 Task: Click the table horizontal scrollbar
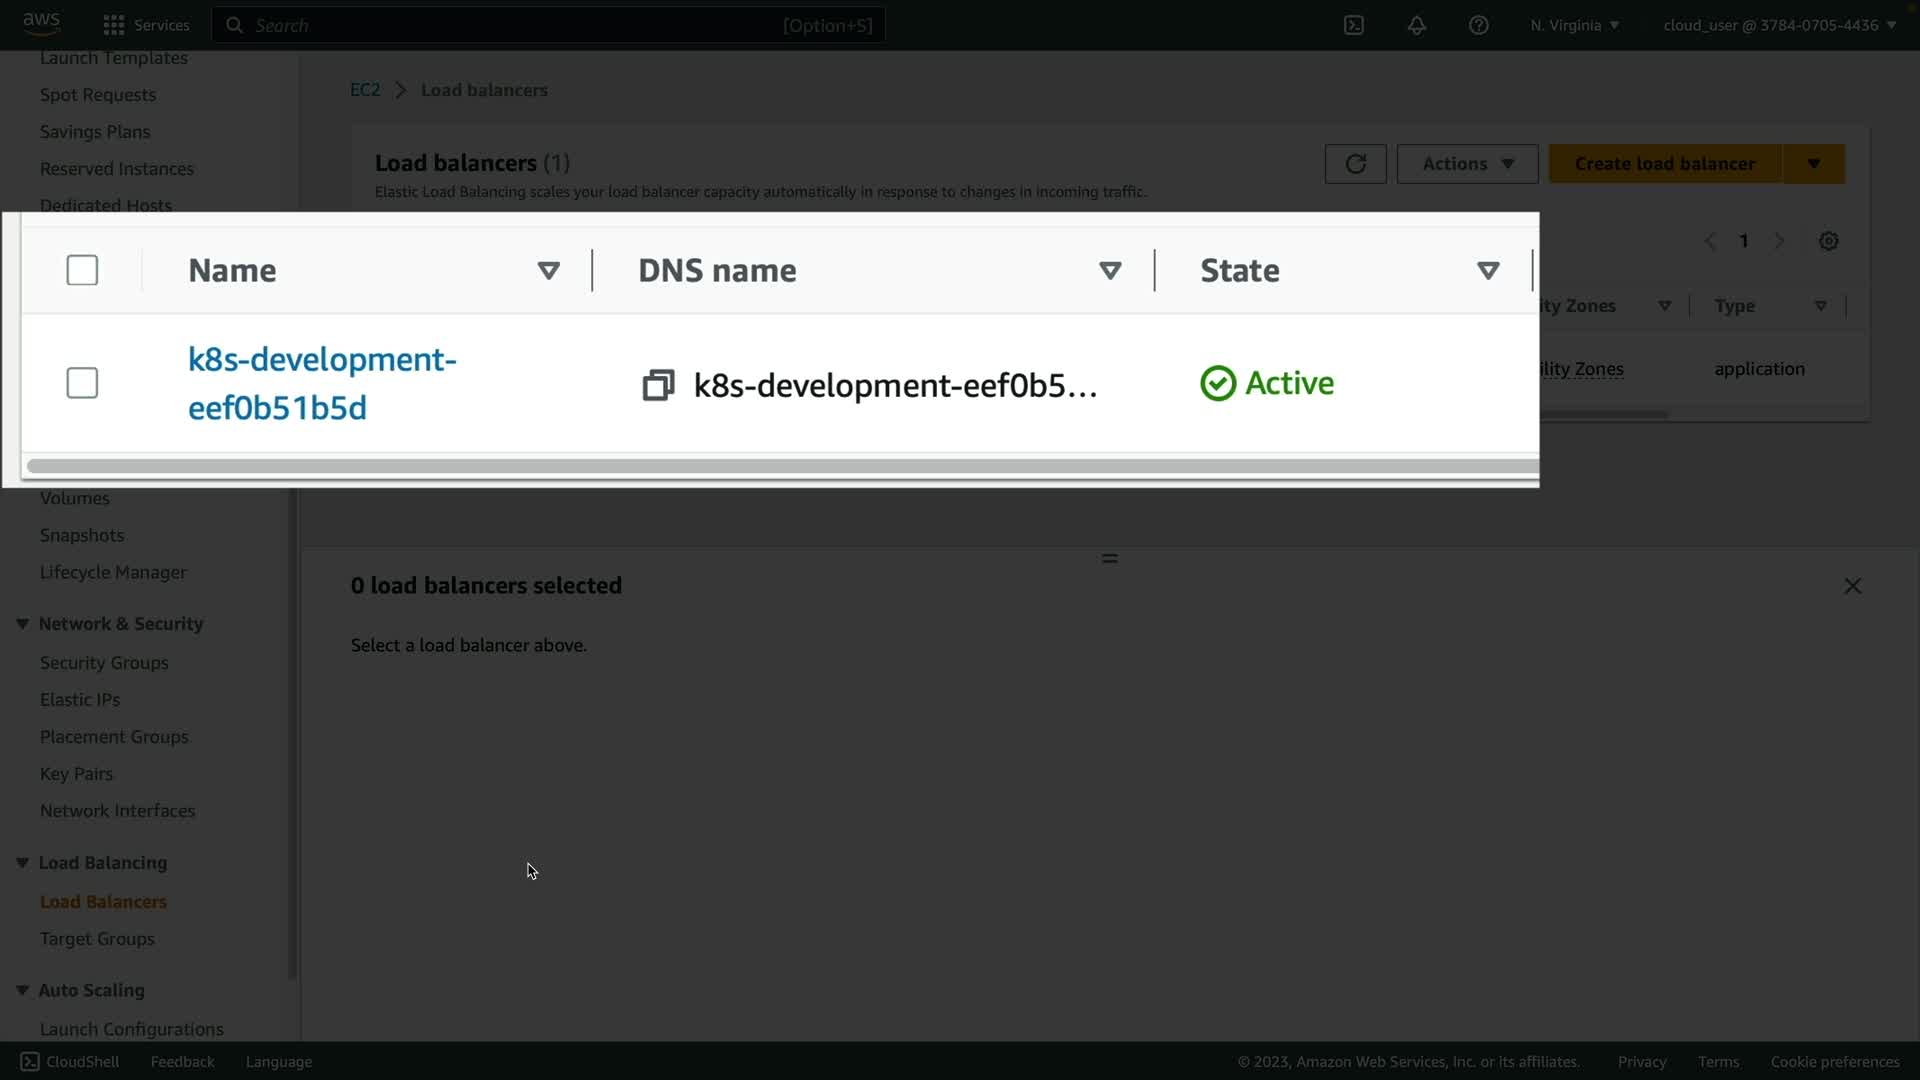pos(780,466)
